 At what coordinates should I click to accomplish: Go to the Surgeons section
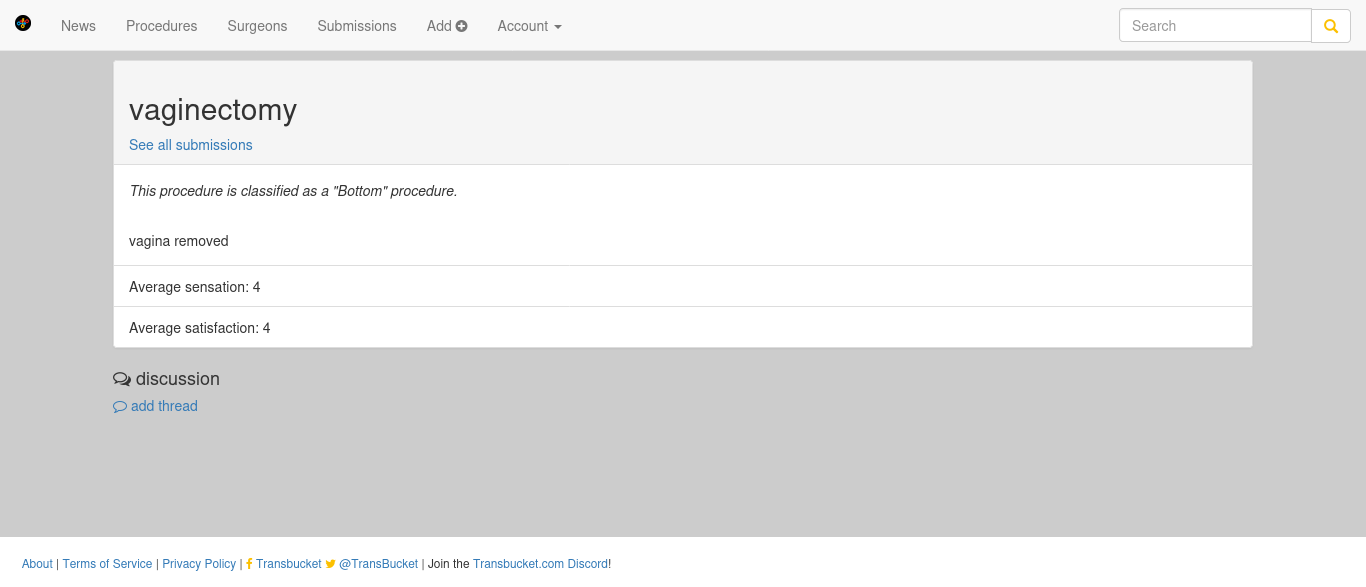coord(257,26)
